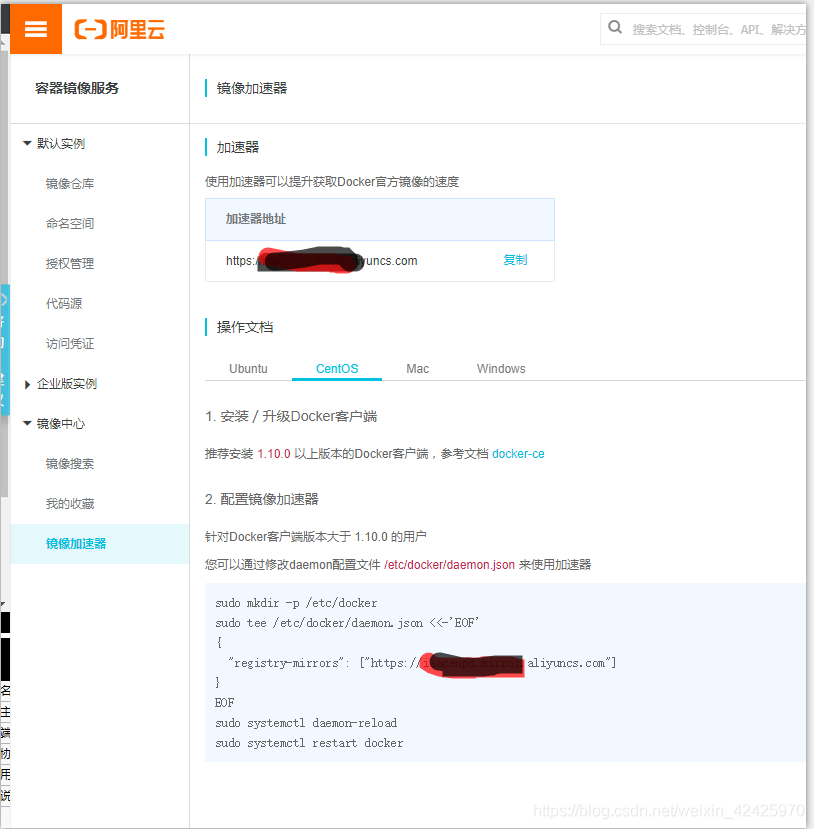This screenshot has width=814, height=829.
Task: Click the 加速器地址 header cell
Action: [x=380, y=219]
